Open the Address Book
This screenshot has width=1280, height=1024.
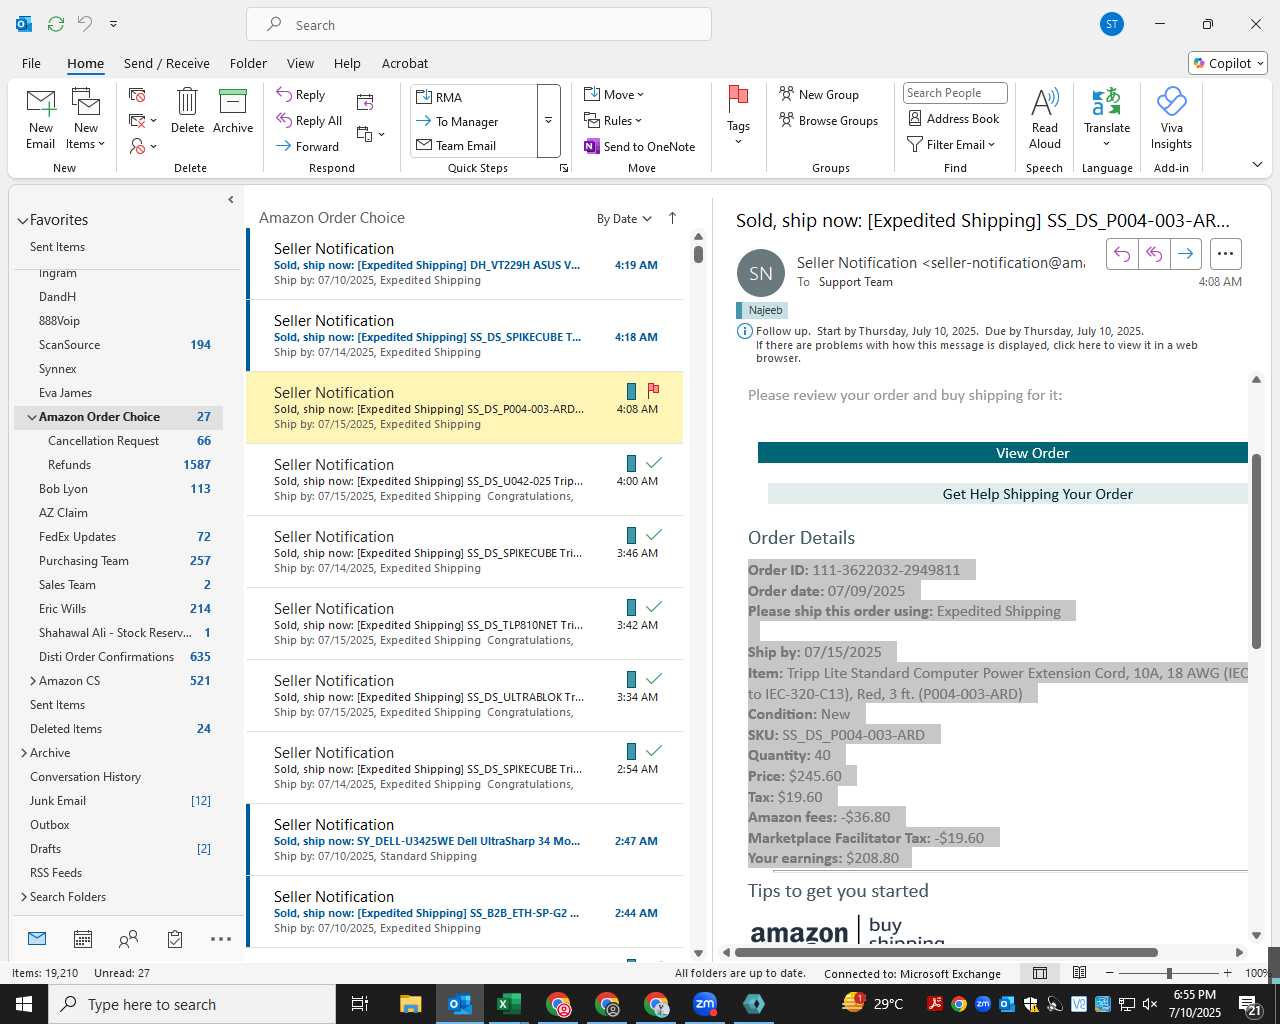pyautogui.click(x=953, y=118)
